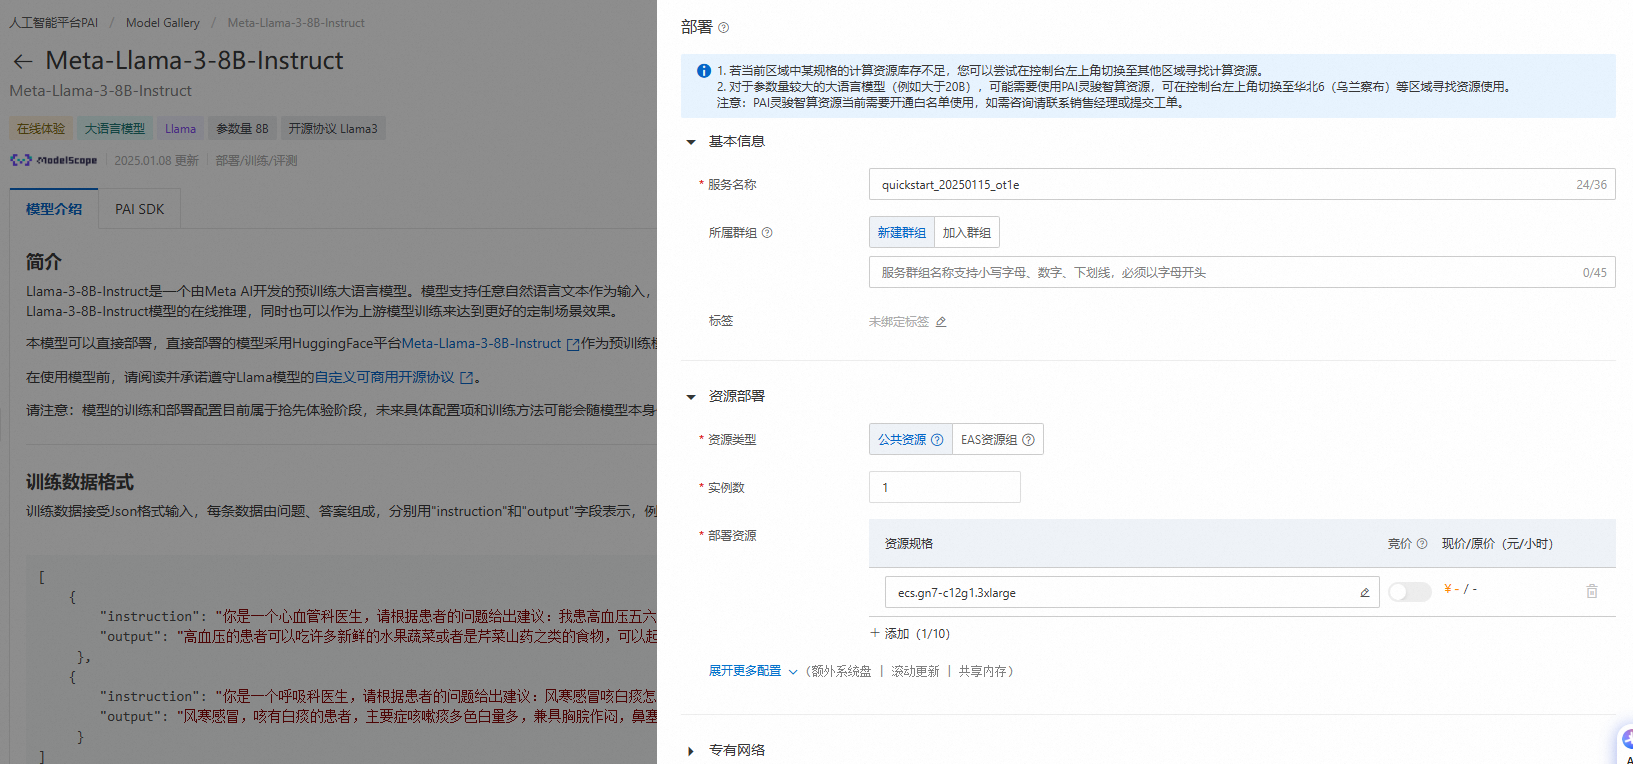The image size is (1633, 764).
Task: Click the 大语言模型 tag
Action: point(115,128)
